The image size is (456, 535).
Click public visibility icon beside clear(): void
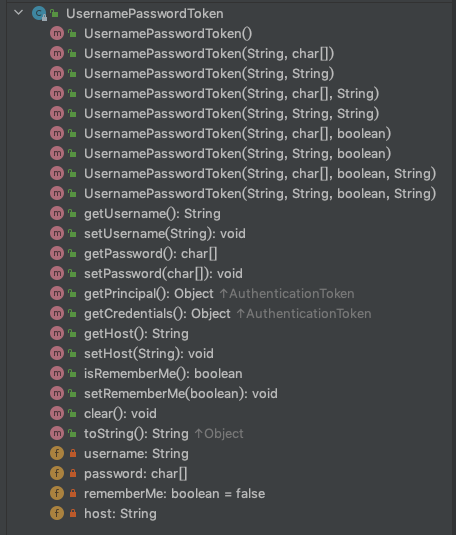point(72,413)
